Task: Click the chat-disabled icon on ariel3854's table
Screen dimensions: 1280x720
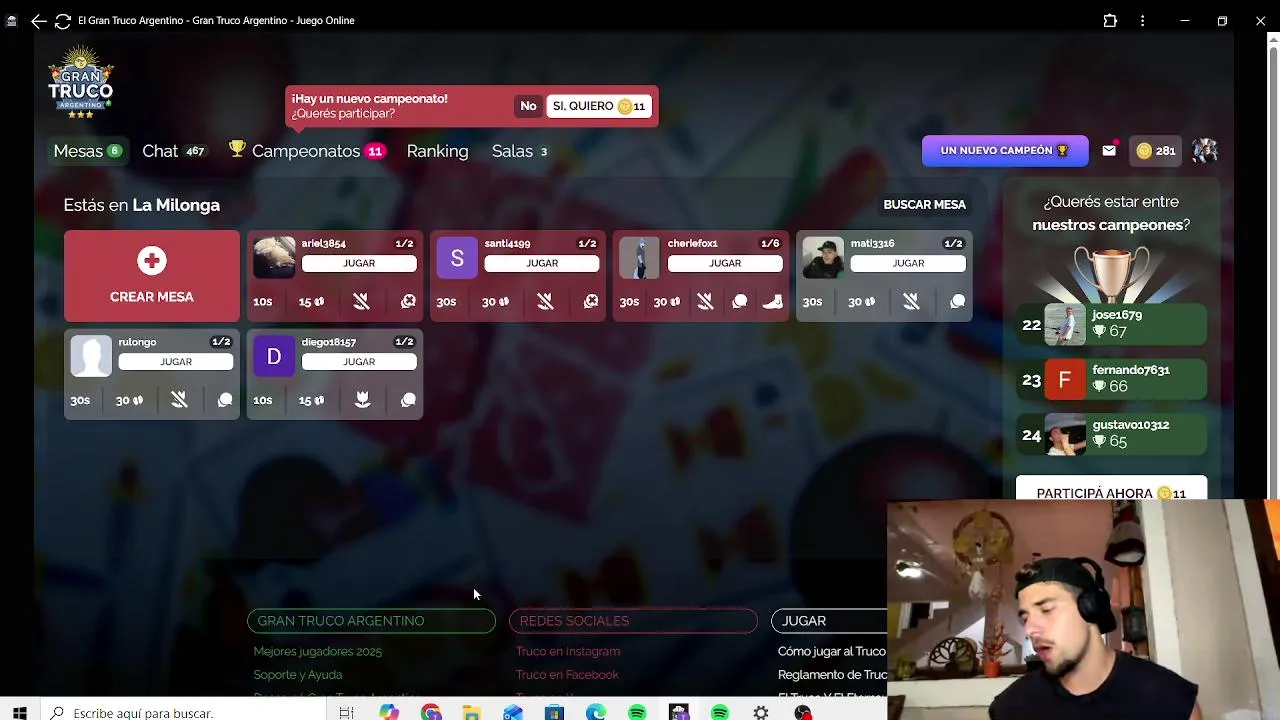Action: coord(408,301)
